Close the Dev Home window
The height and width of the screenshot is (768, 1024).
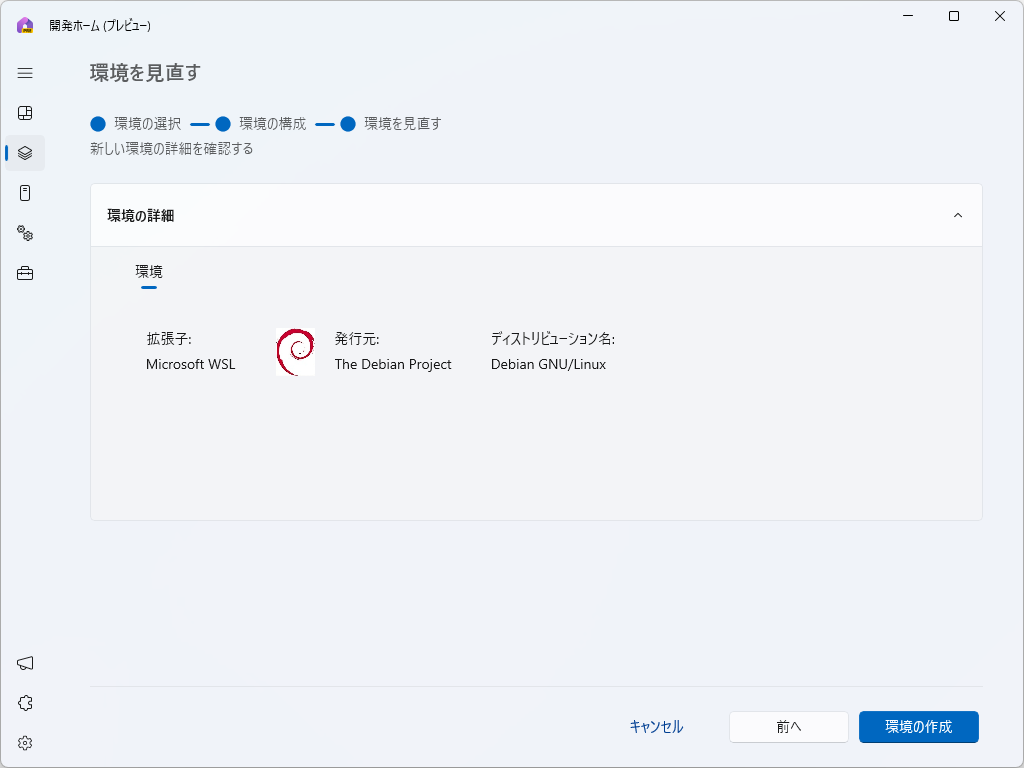(1000, 16)
